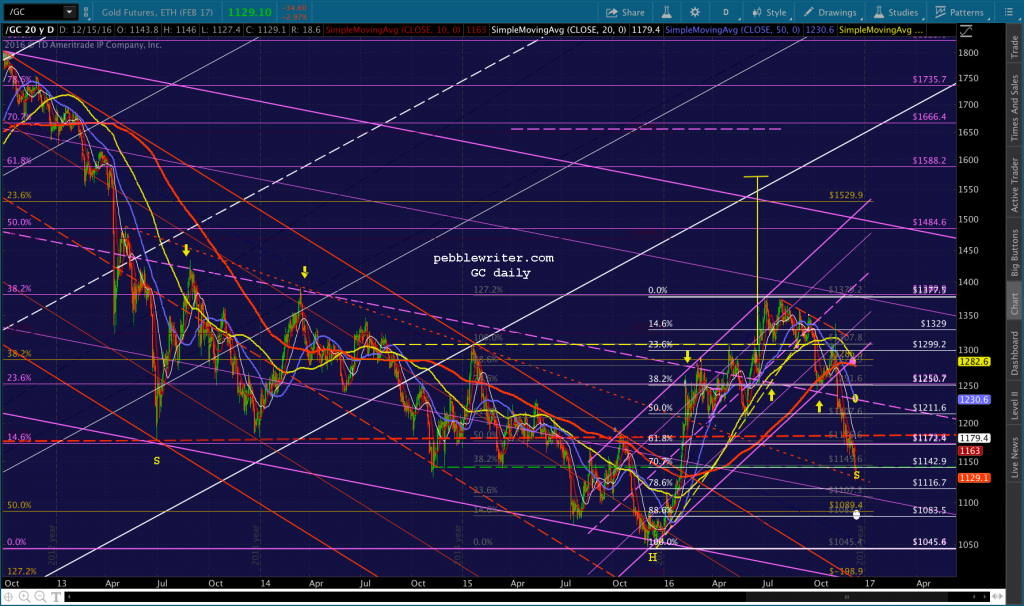
Task: Click the 1179.4 white price bubble
Action: pyautogui.click(x=974, y=438)
